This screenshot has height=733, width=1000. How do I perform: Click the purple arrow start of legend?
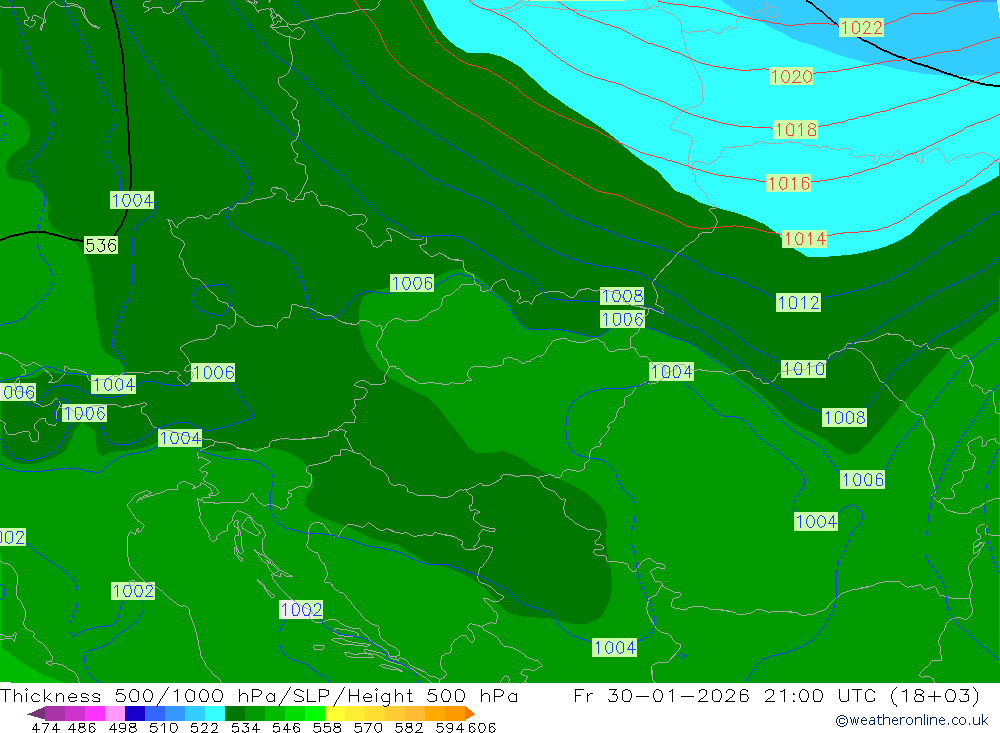[x=36, y=713]
